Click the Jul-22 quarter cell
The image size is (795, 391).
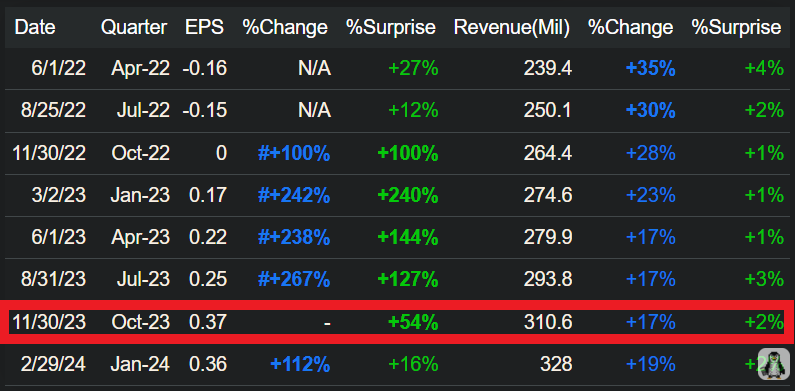pyautogui.click(x=143, y=111)
